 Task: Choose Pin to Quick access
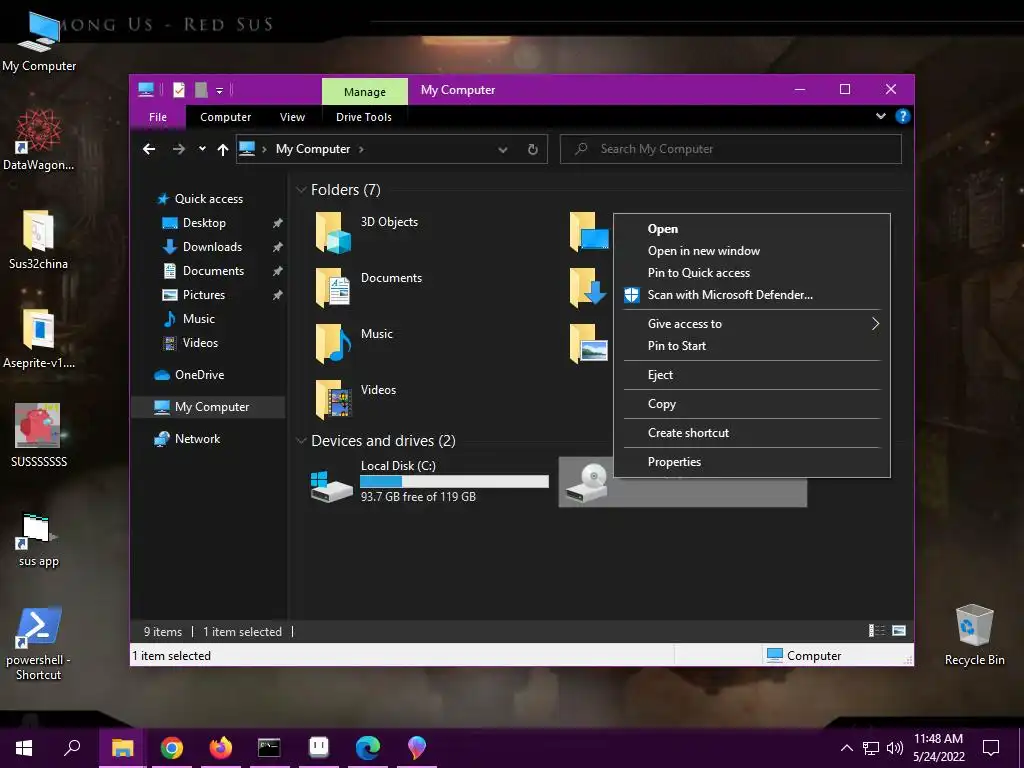(752, 273)
